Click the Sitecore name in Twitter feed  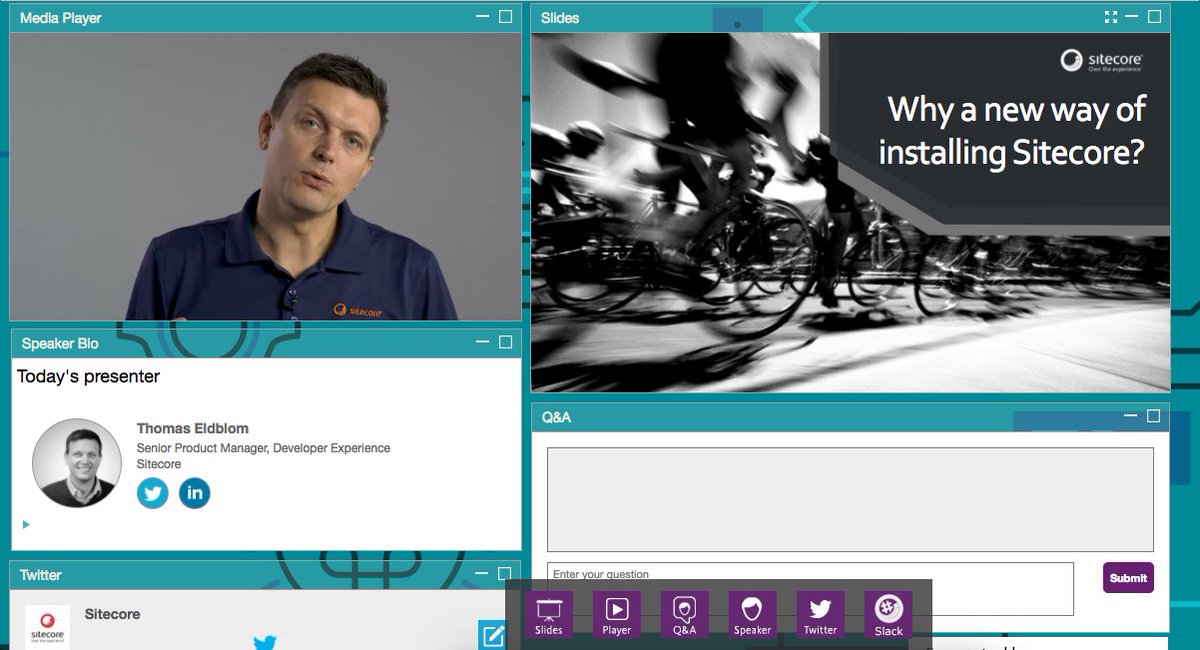(x=111, y=614)
